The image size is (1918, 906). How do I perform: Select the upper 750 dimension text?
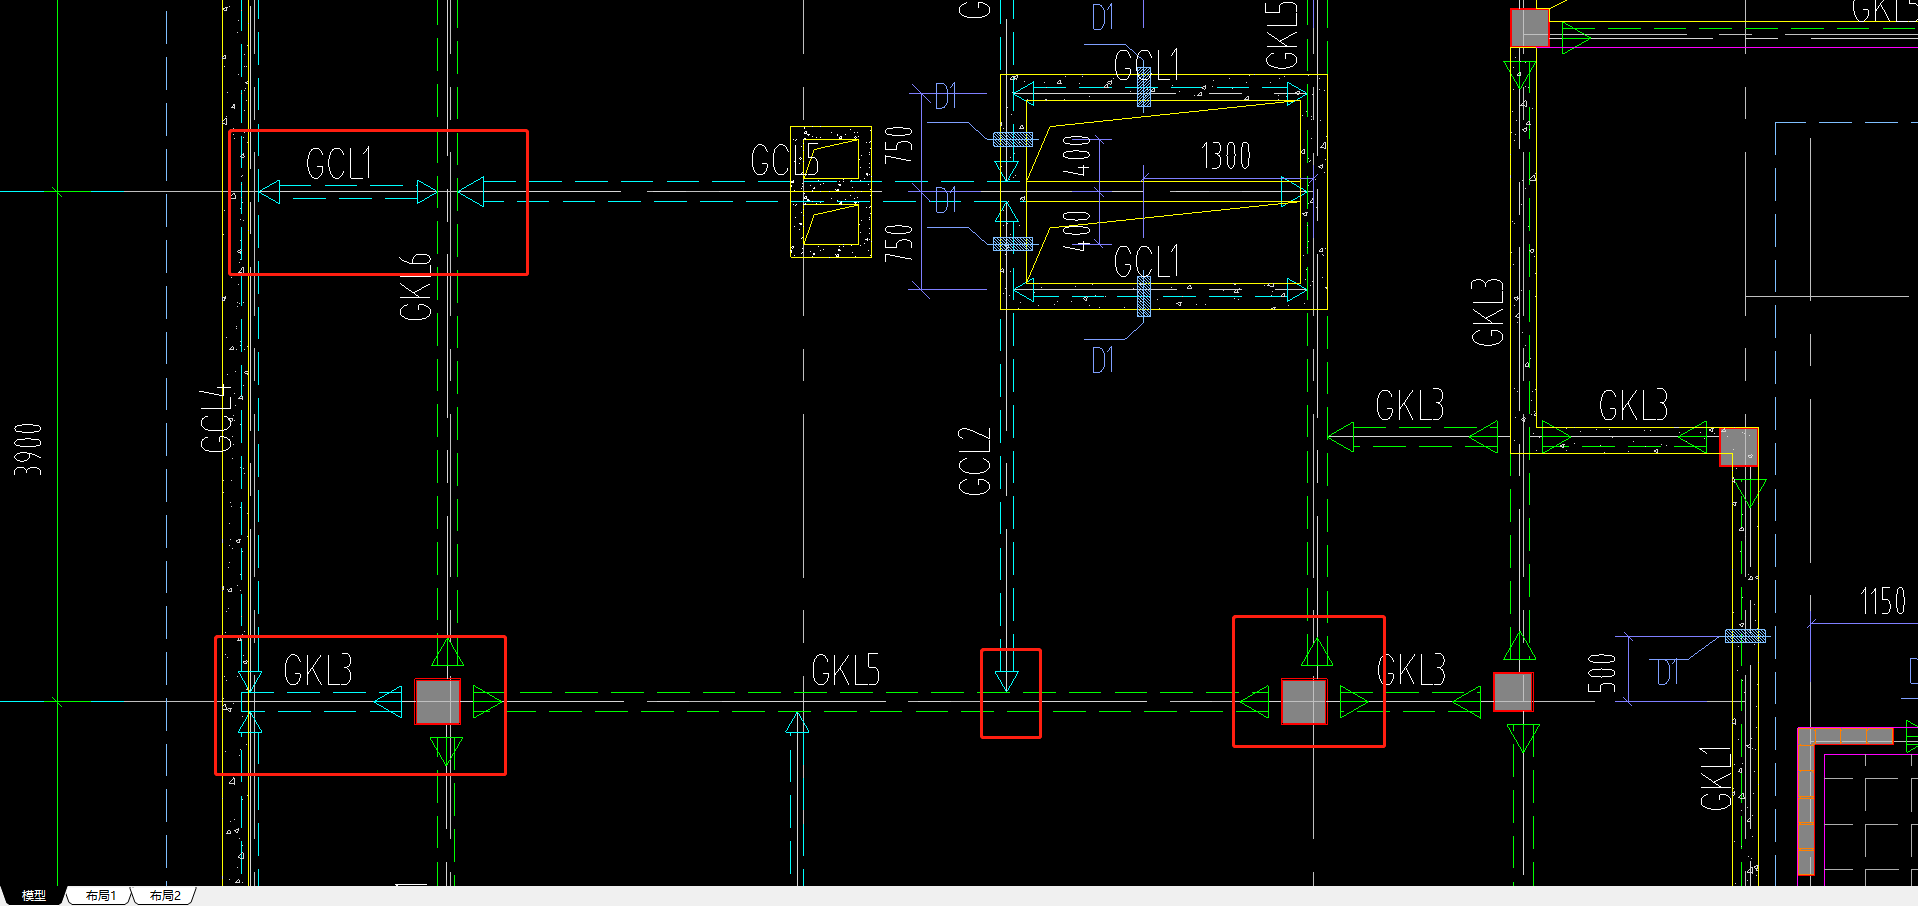pyautogui.click(x=899, y=144)
